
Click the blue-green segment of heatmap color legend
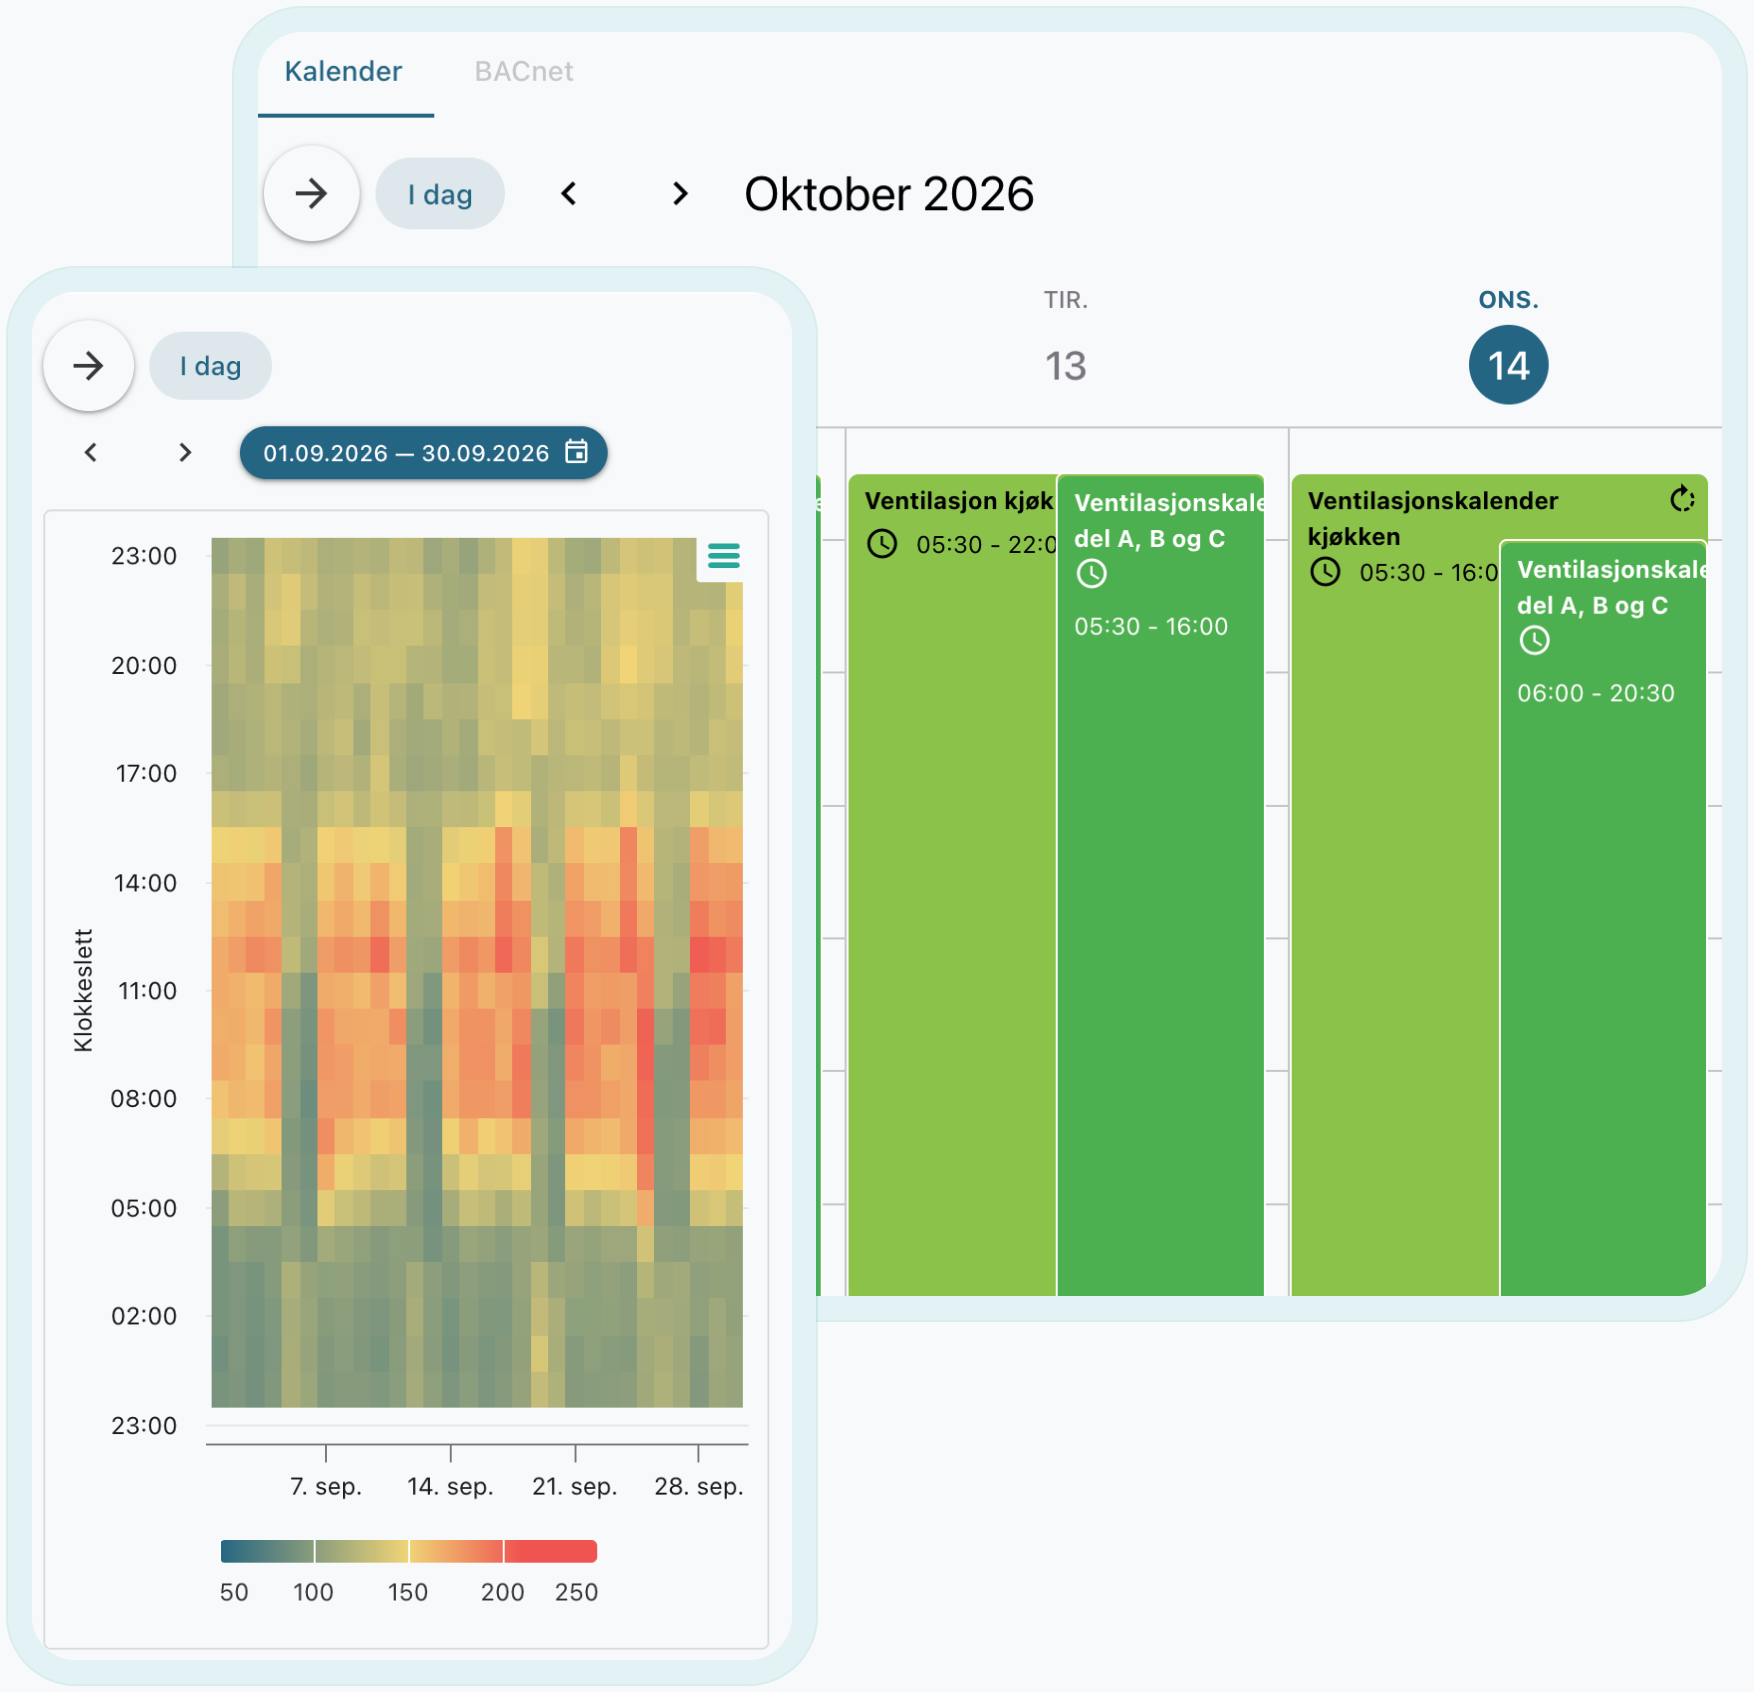click(267, 1551)
